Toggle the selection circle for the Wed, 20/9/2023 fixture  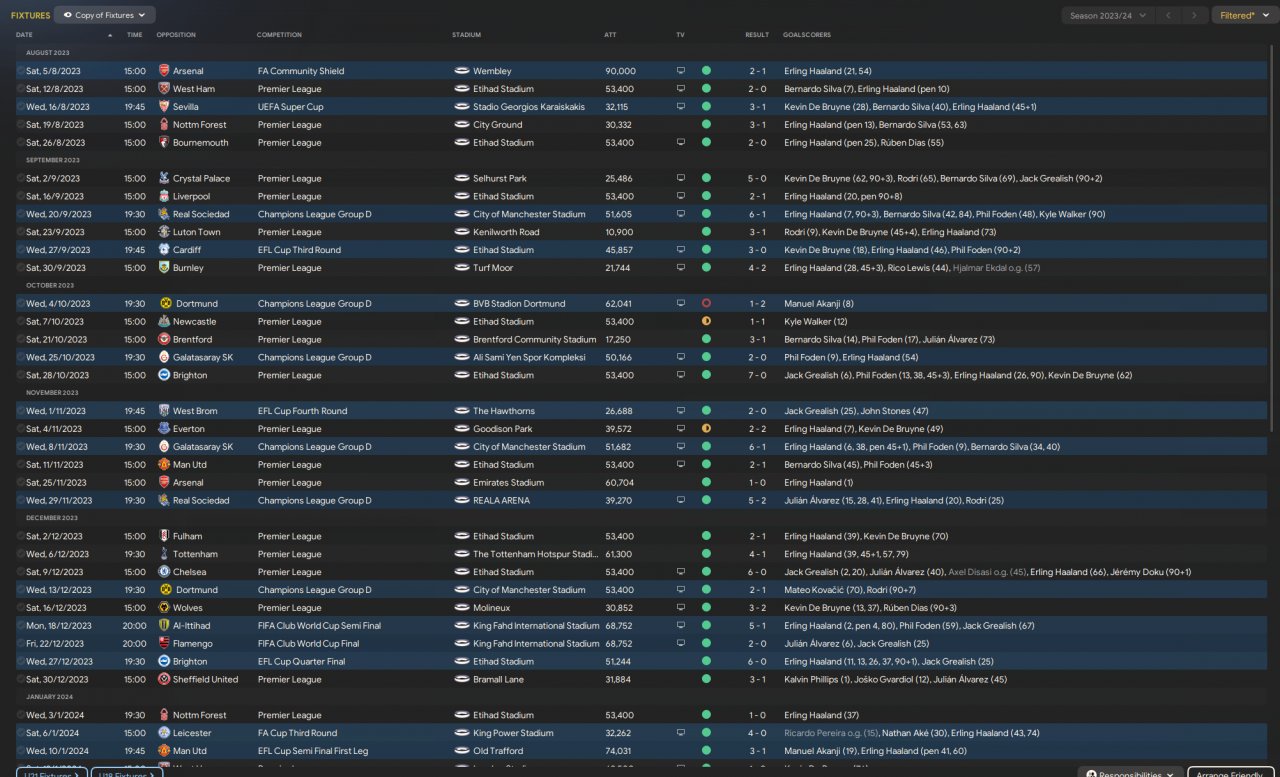click(x=20, y=214)
